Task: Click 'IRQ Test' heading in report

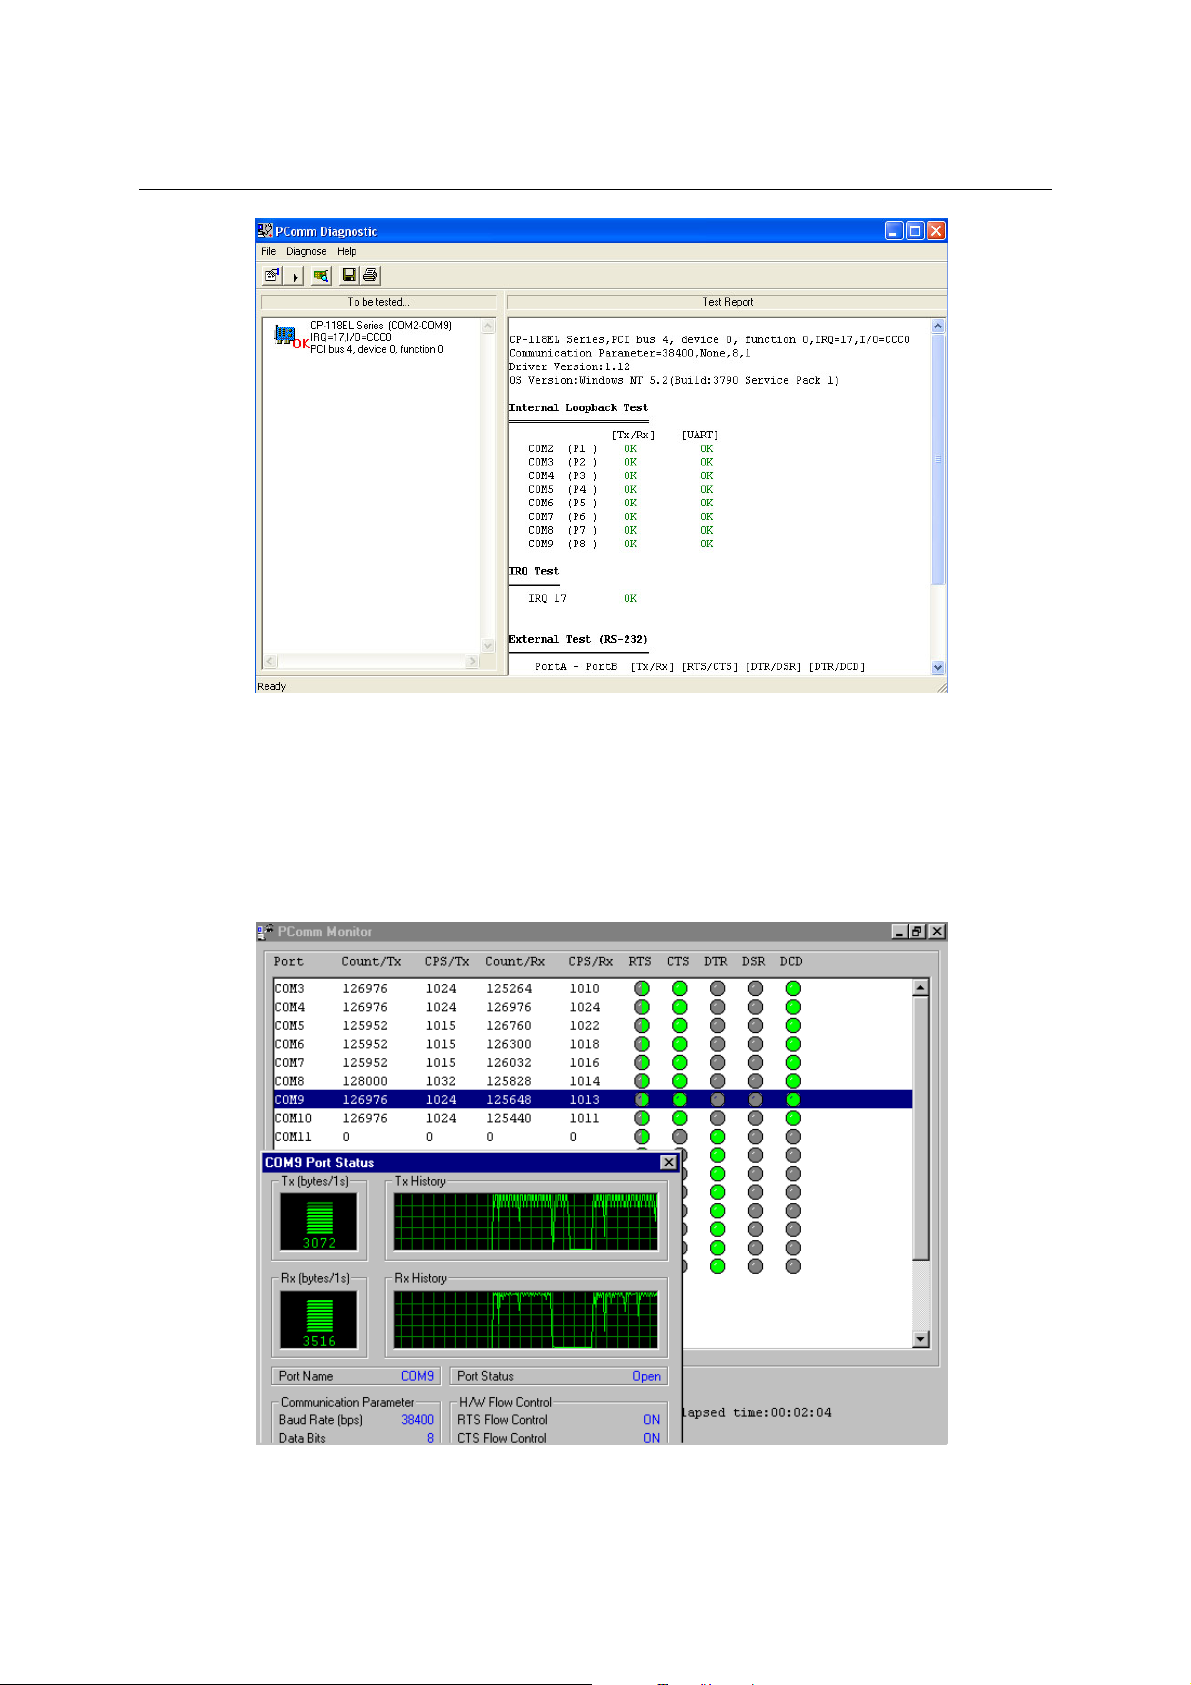Action: [534, 571]
